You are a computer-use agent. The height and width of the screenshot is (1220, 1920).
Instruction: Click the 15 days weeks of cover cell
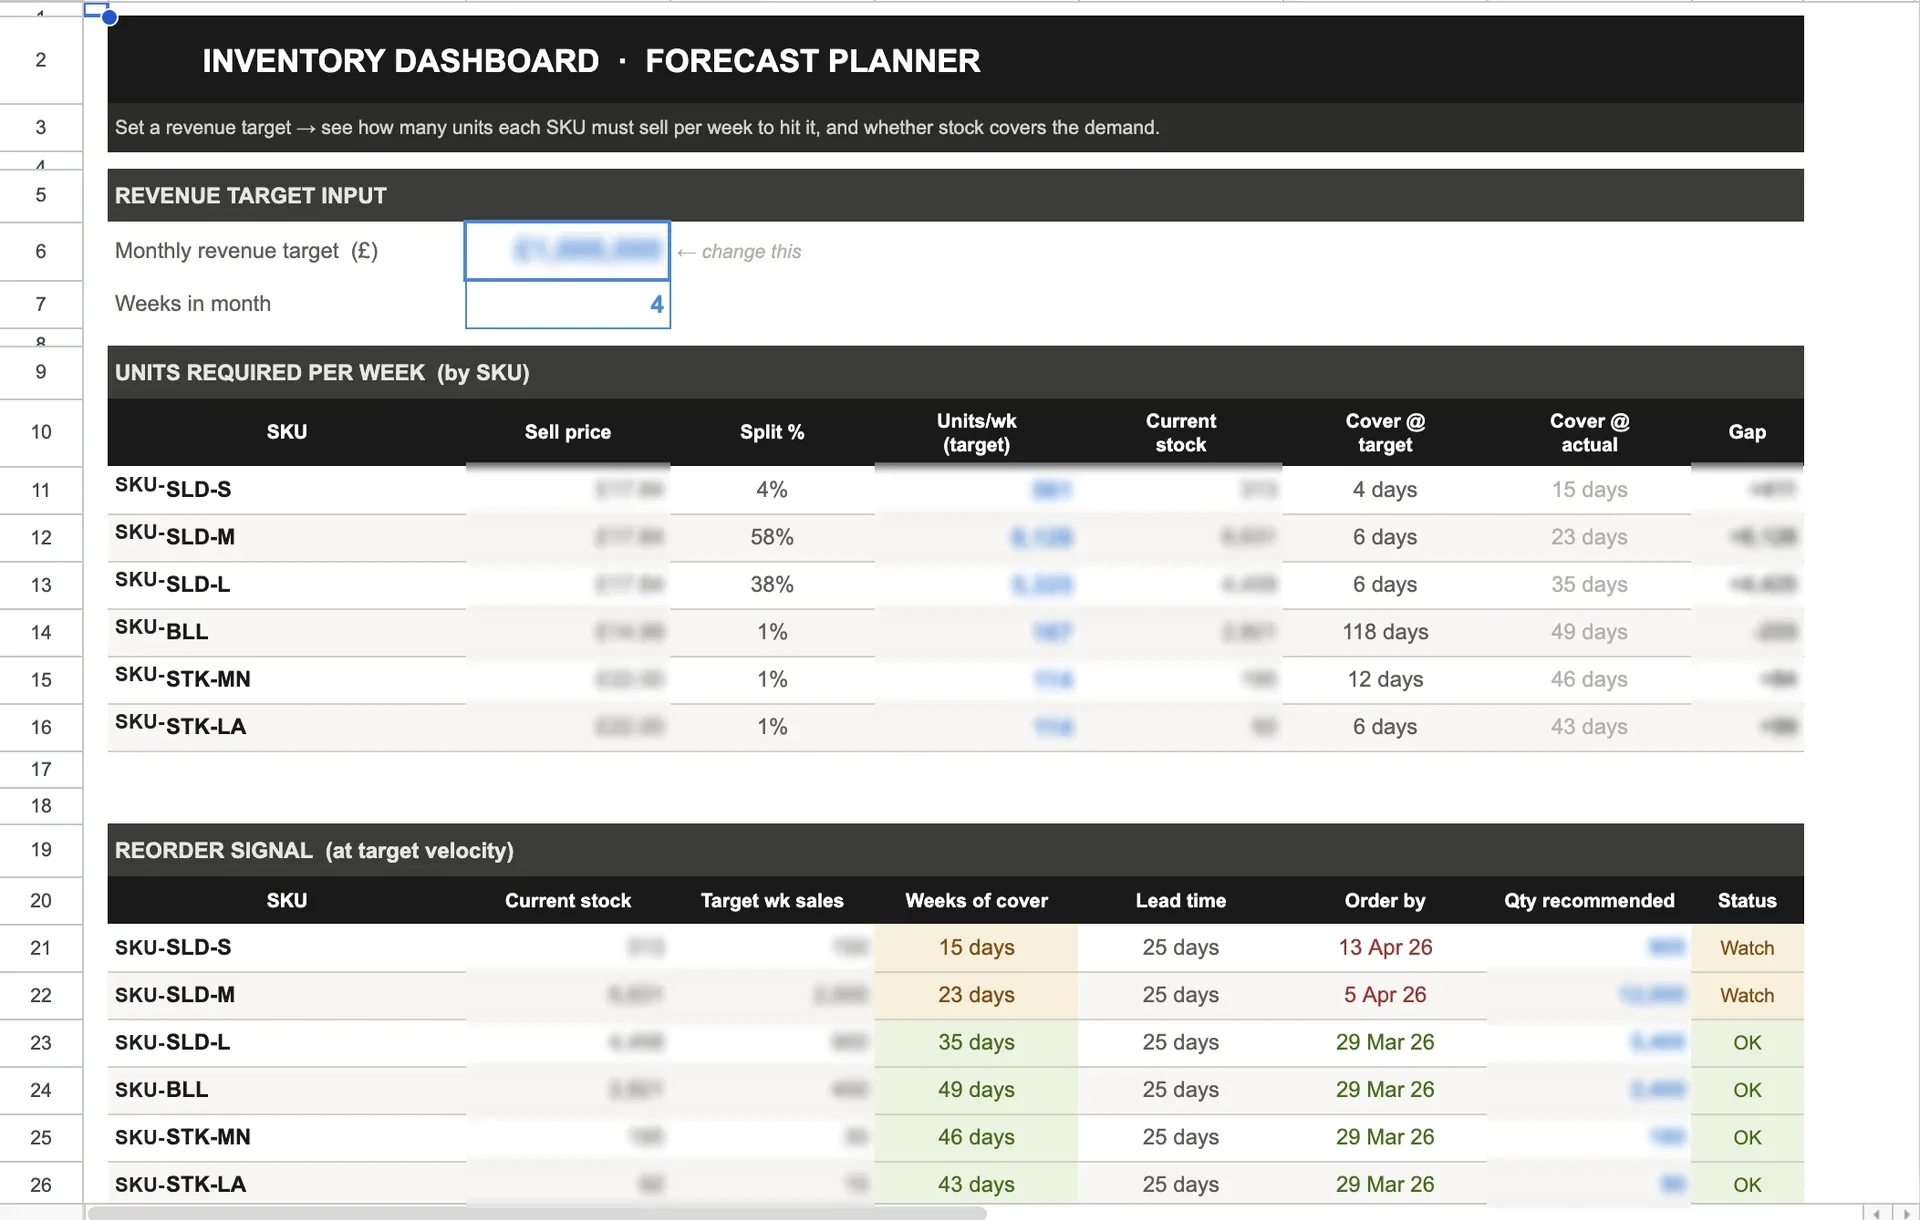976,948
